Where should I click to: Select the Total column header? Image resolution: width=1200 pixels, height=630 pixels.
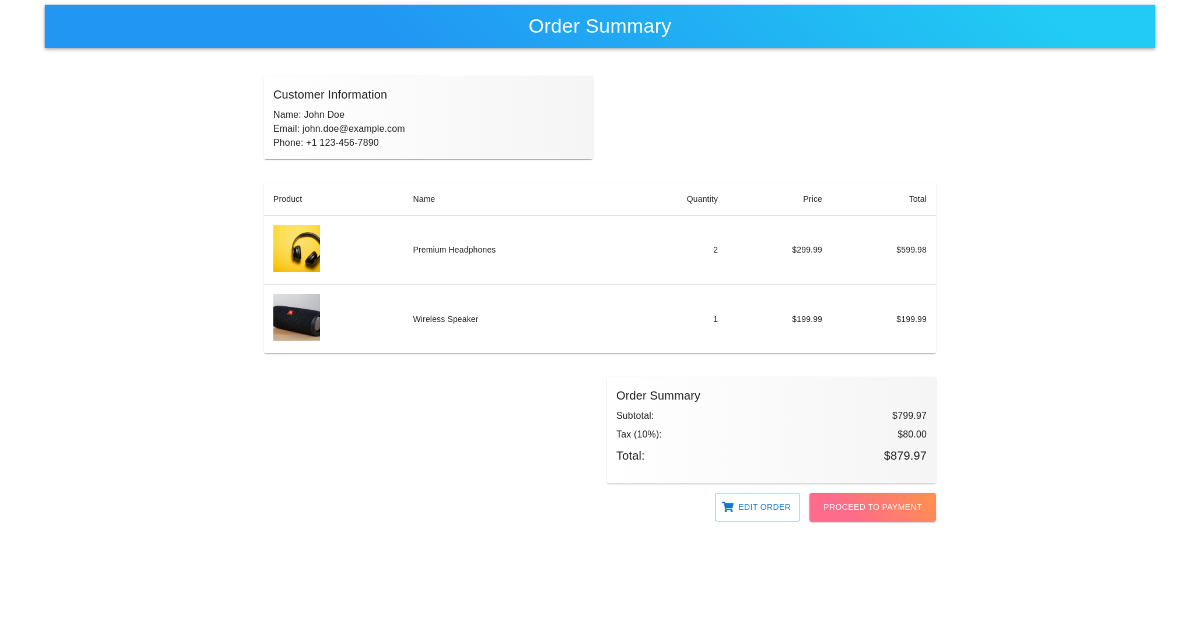(x=917, y=199)
